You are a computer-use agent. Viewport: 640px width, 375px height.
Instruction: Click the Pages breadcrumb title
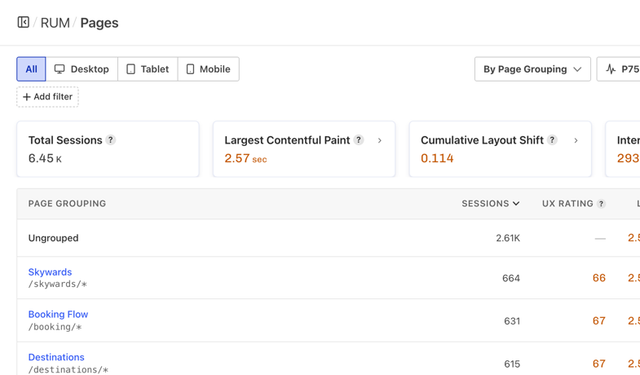click(x=99, y=23)
